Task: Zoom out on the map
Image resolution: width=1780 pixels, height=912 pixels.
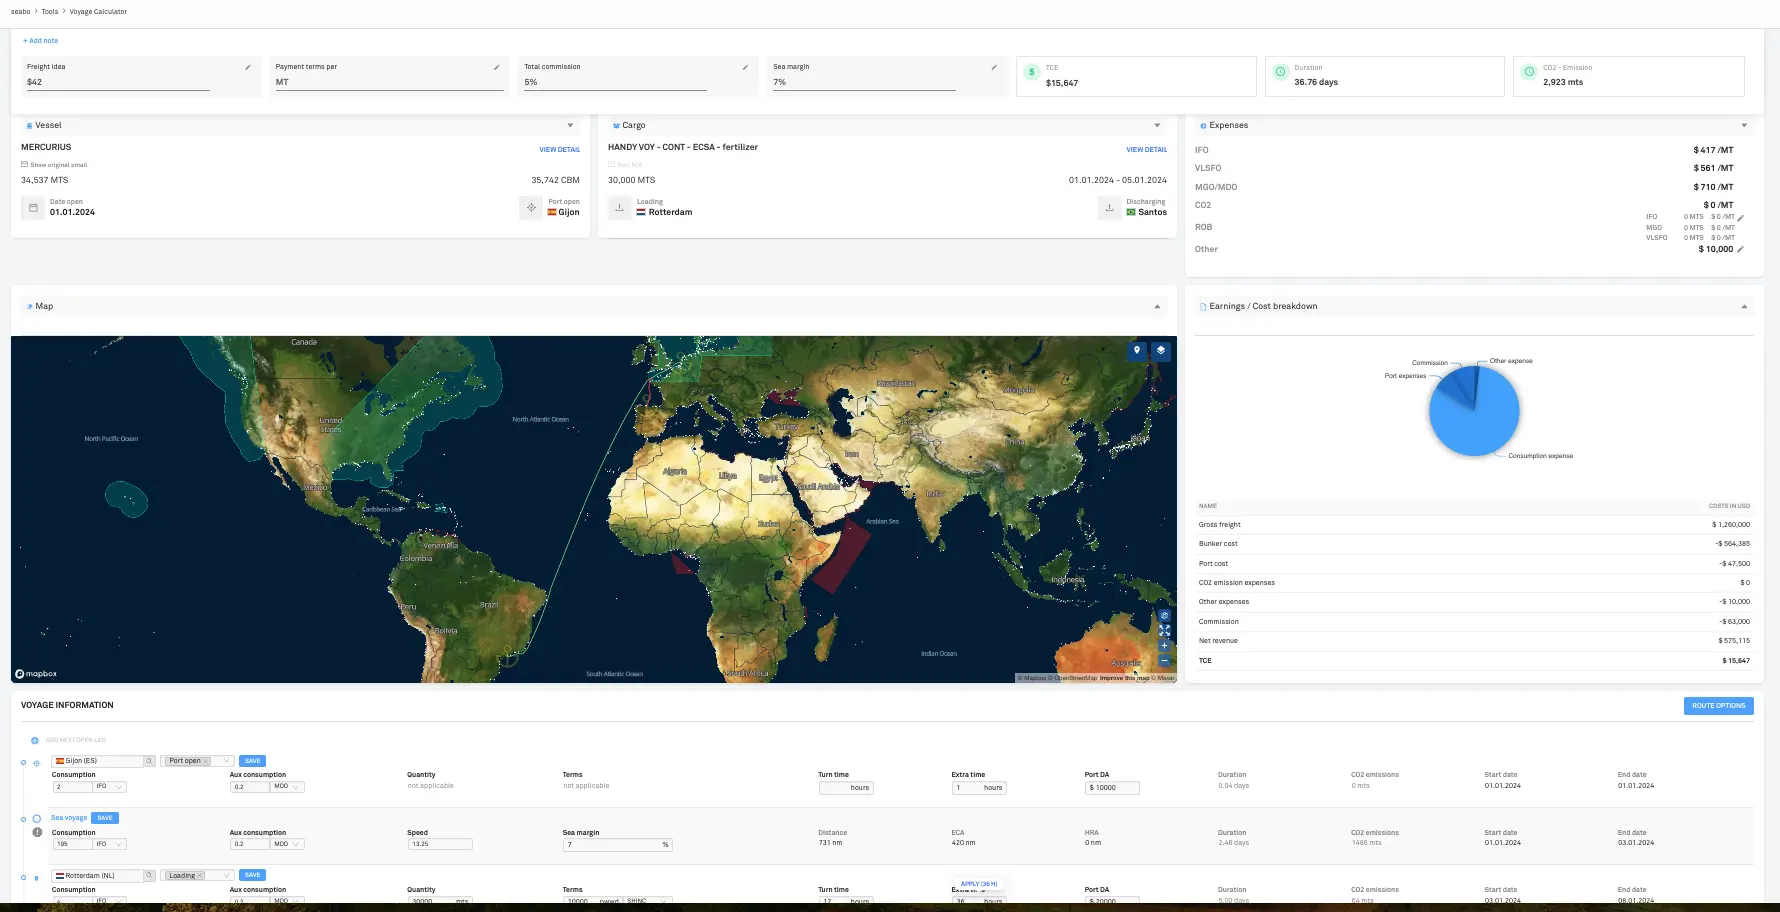Action: click(x=1164, y=661)
